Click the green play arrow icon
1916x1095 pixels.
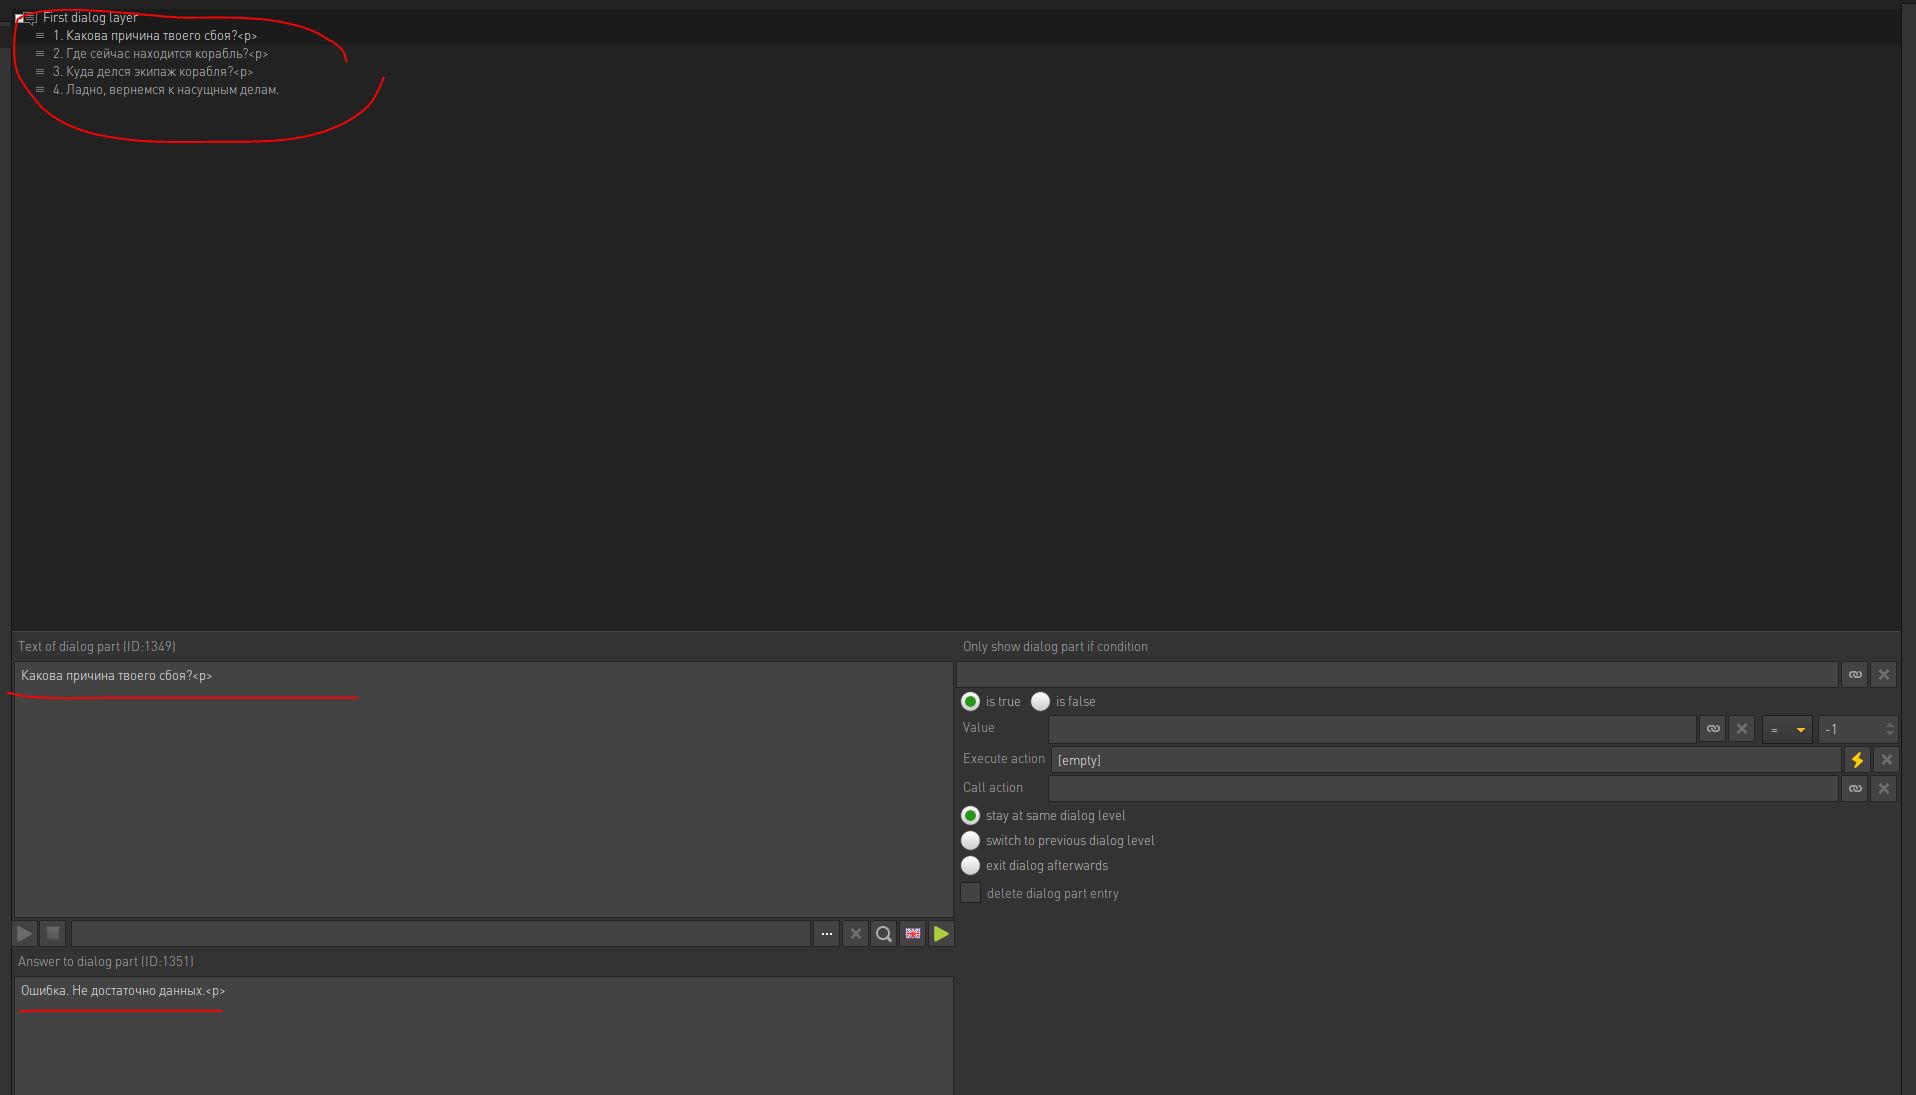click(941, 934)
